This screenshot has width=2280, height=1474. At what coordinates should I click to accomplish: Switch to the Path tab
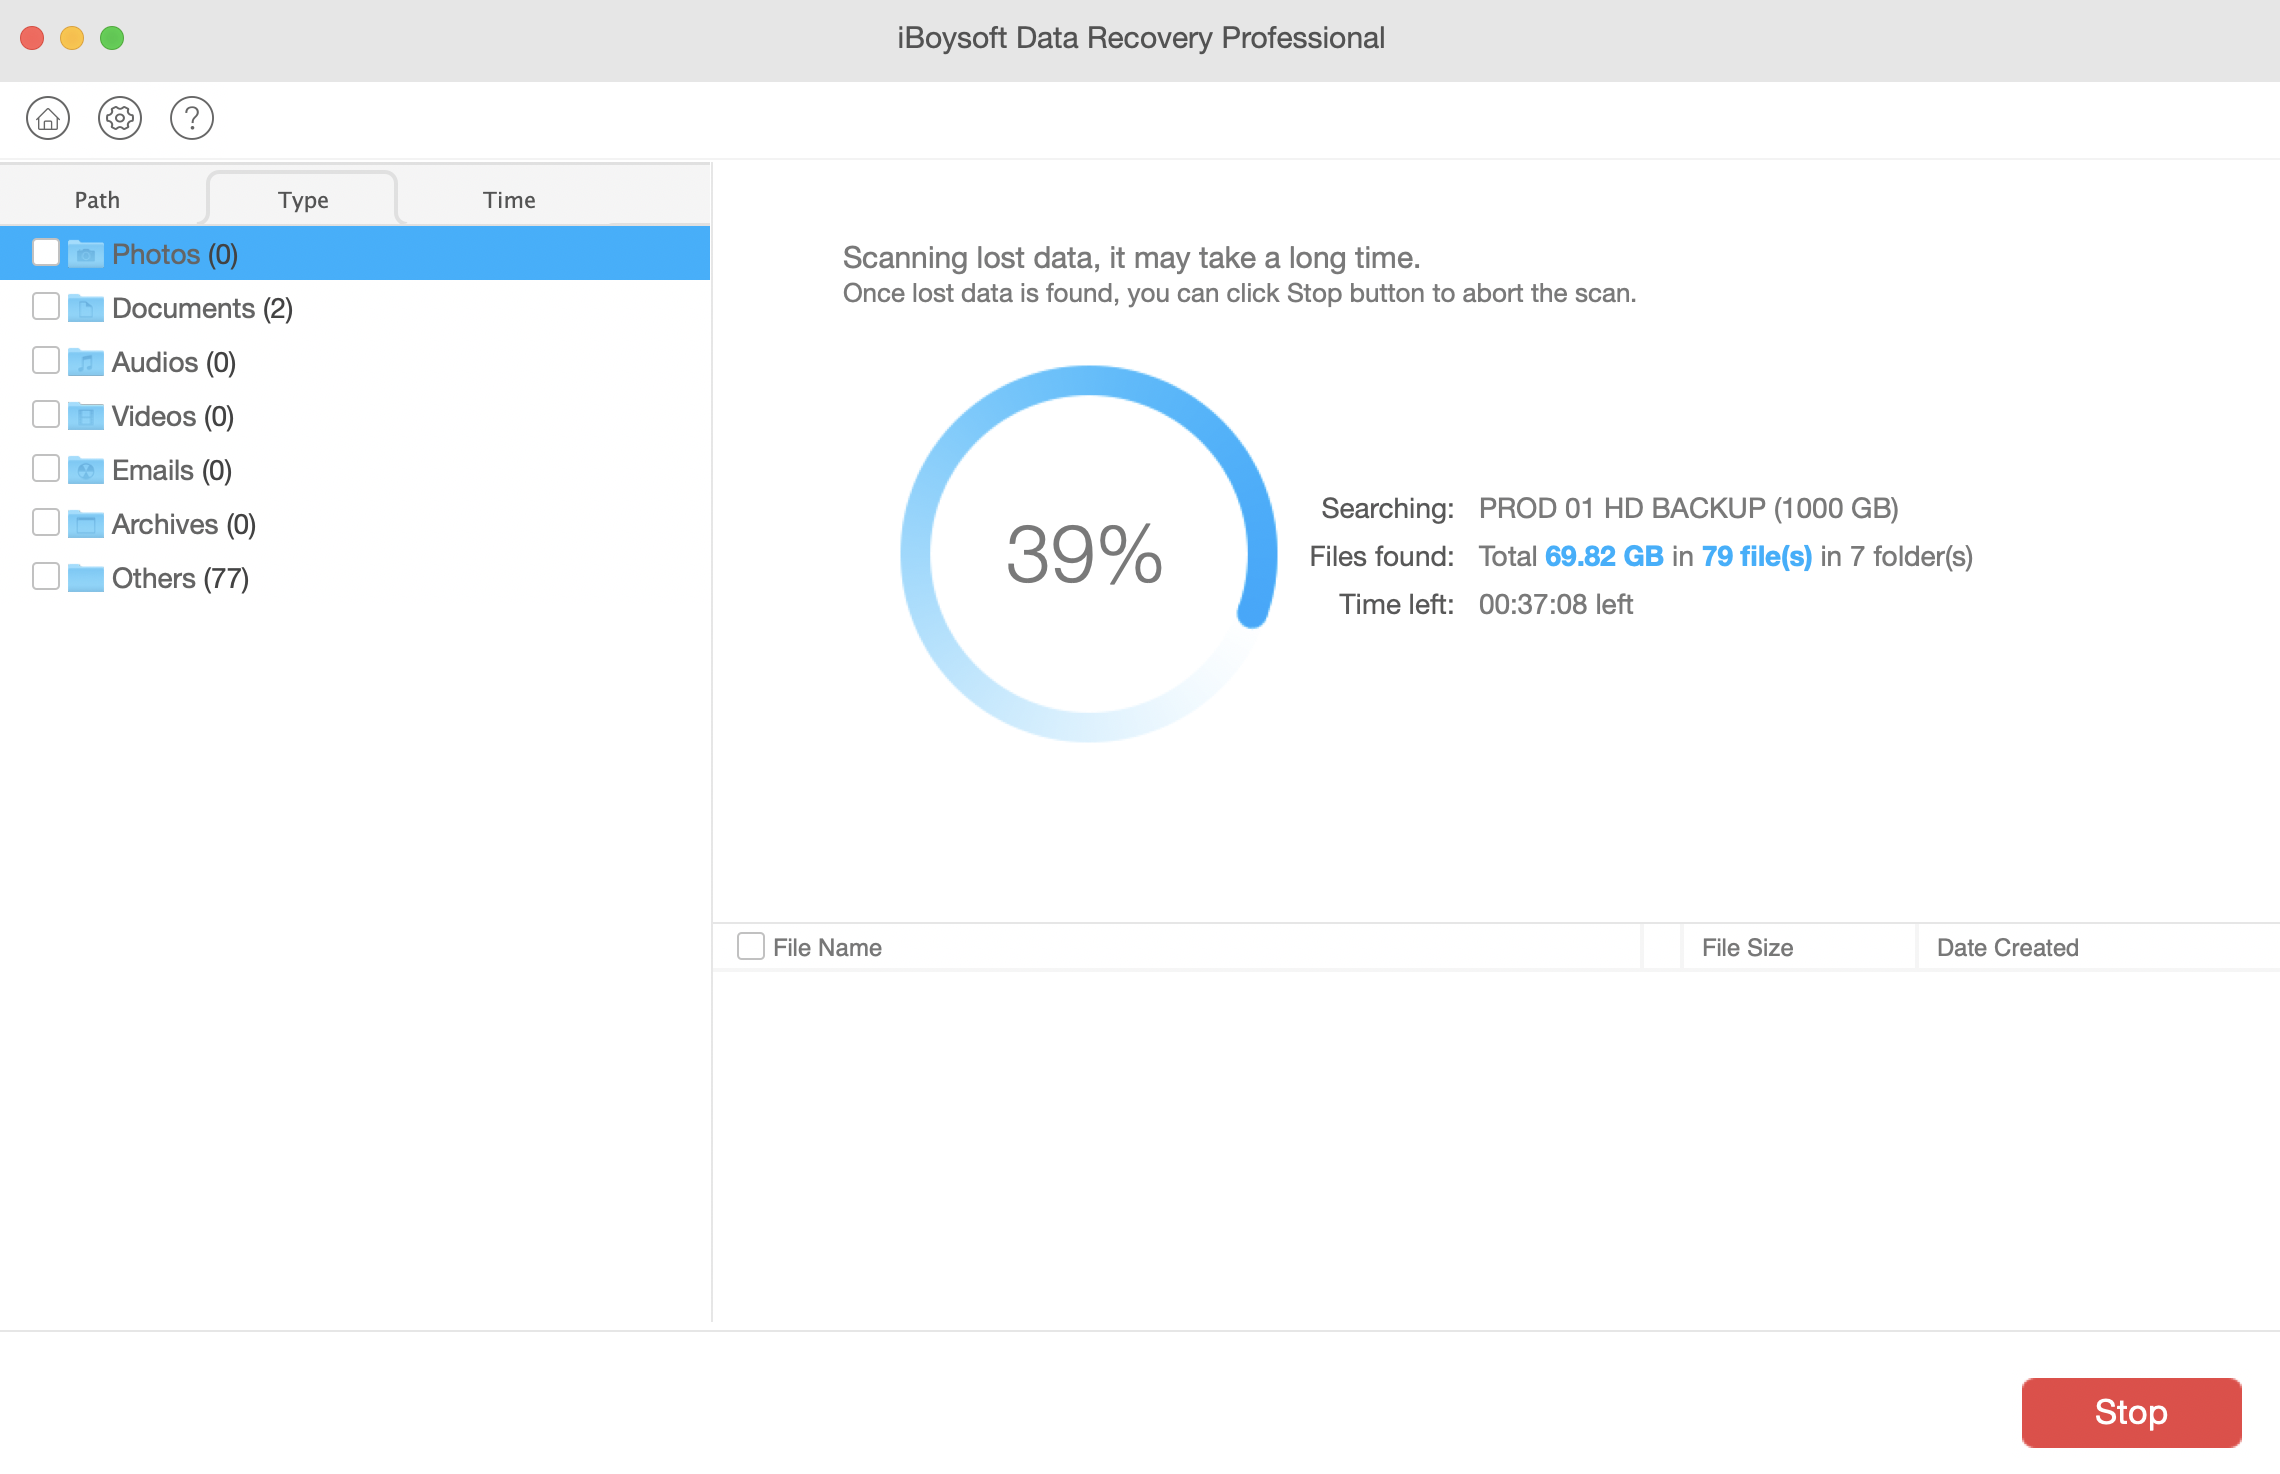(x=98, y=200)
